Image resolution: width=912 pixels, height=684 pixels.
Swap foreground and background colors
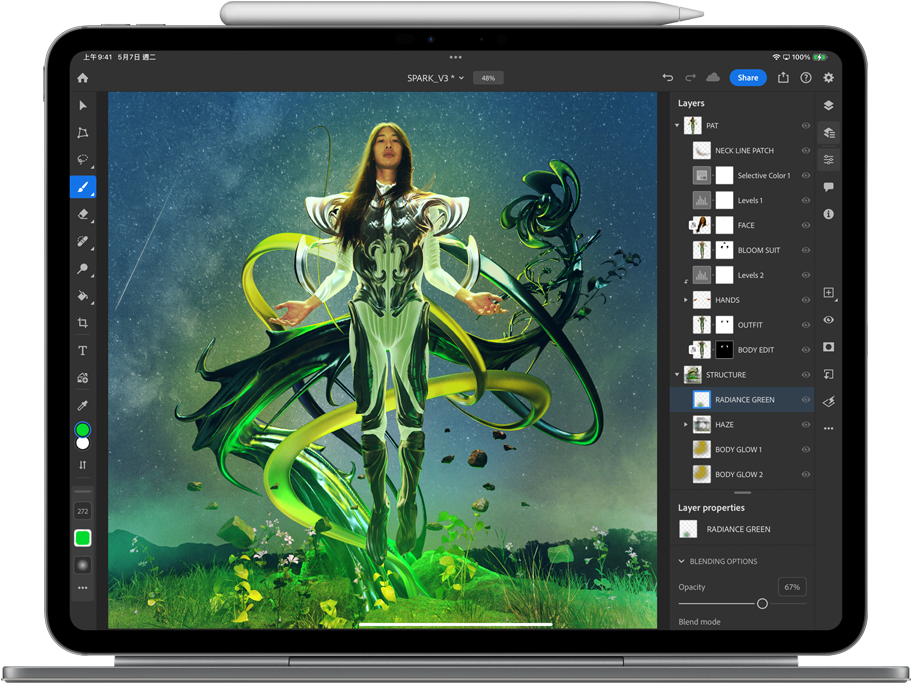point(83,465)
